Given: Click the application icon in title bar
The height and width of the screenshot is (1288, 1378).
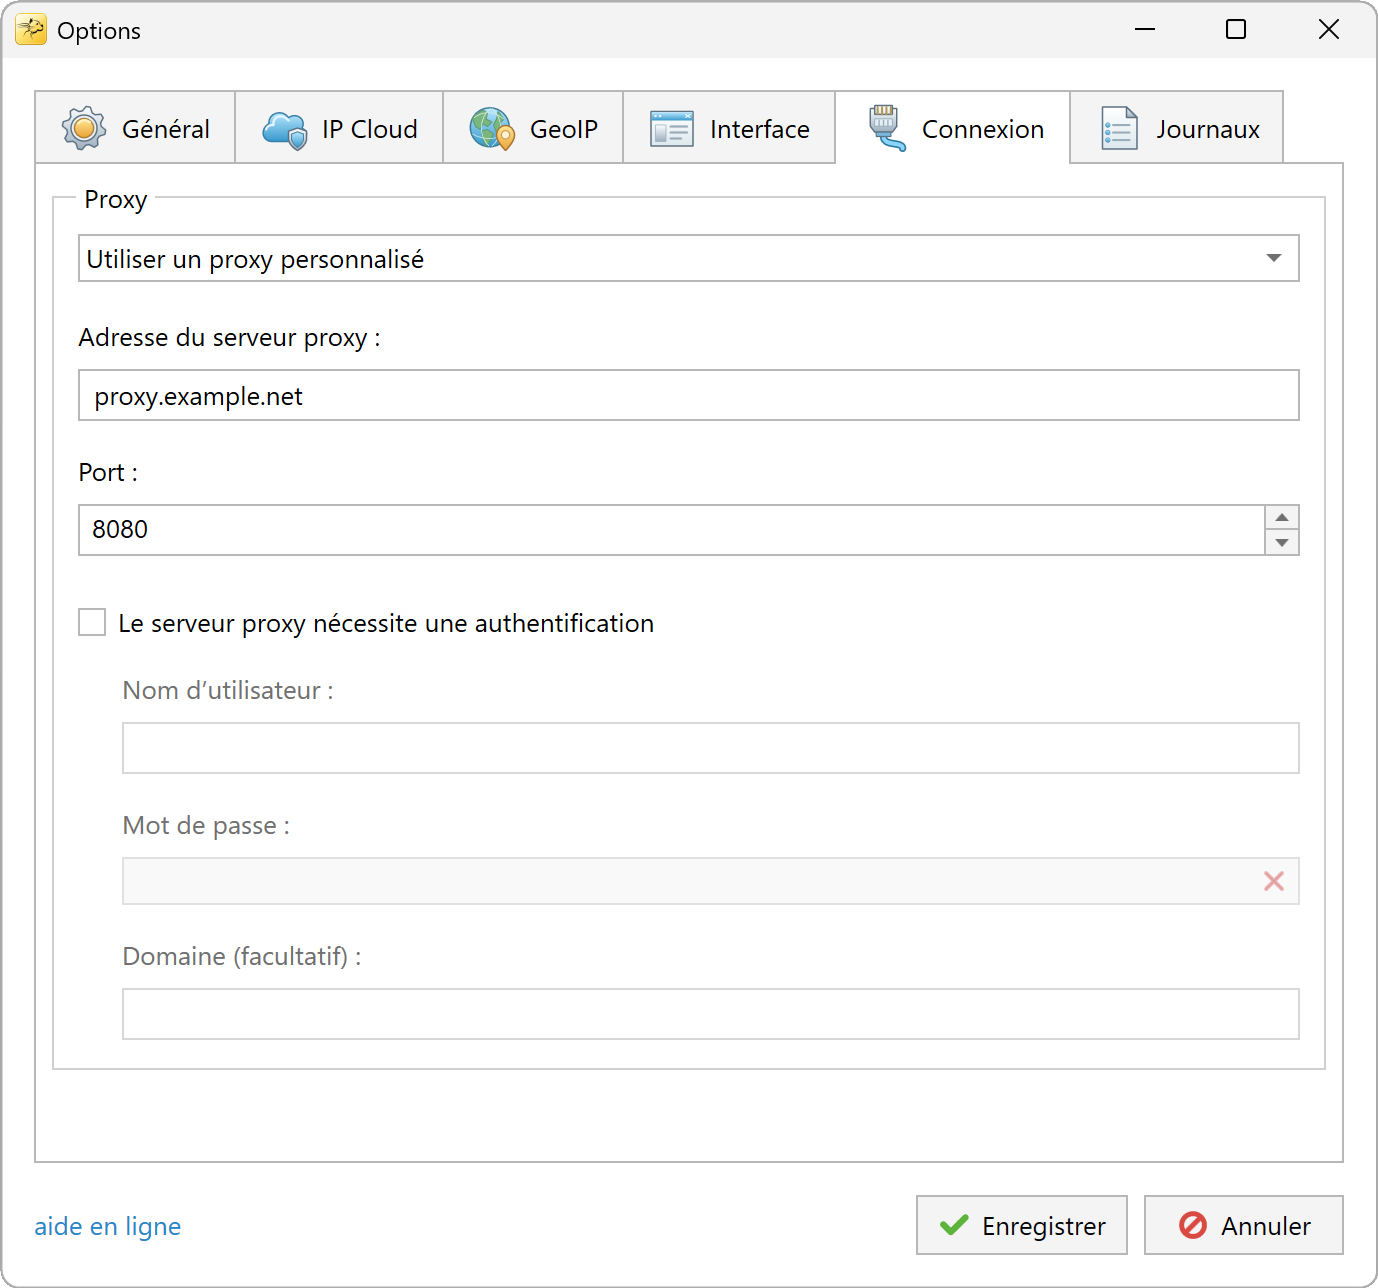Looking at the screenshot, I should tap(31, 30).
